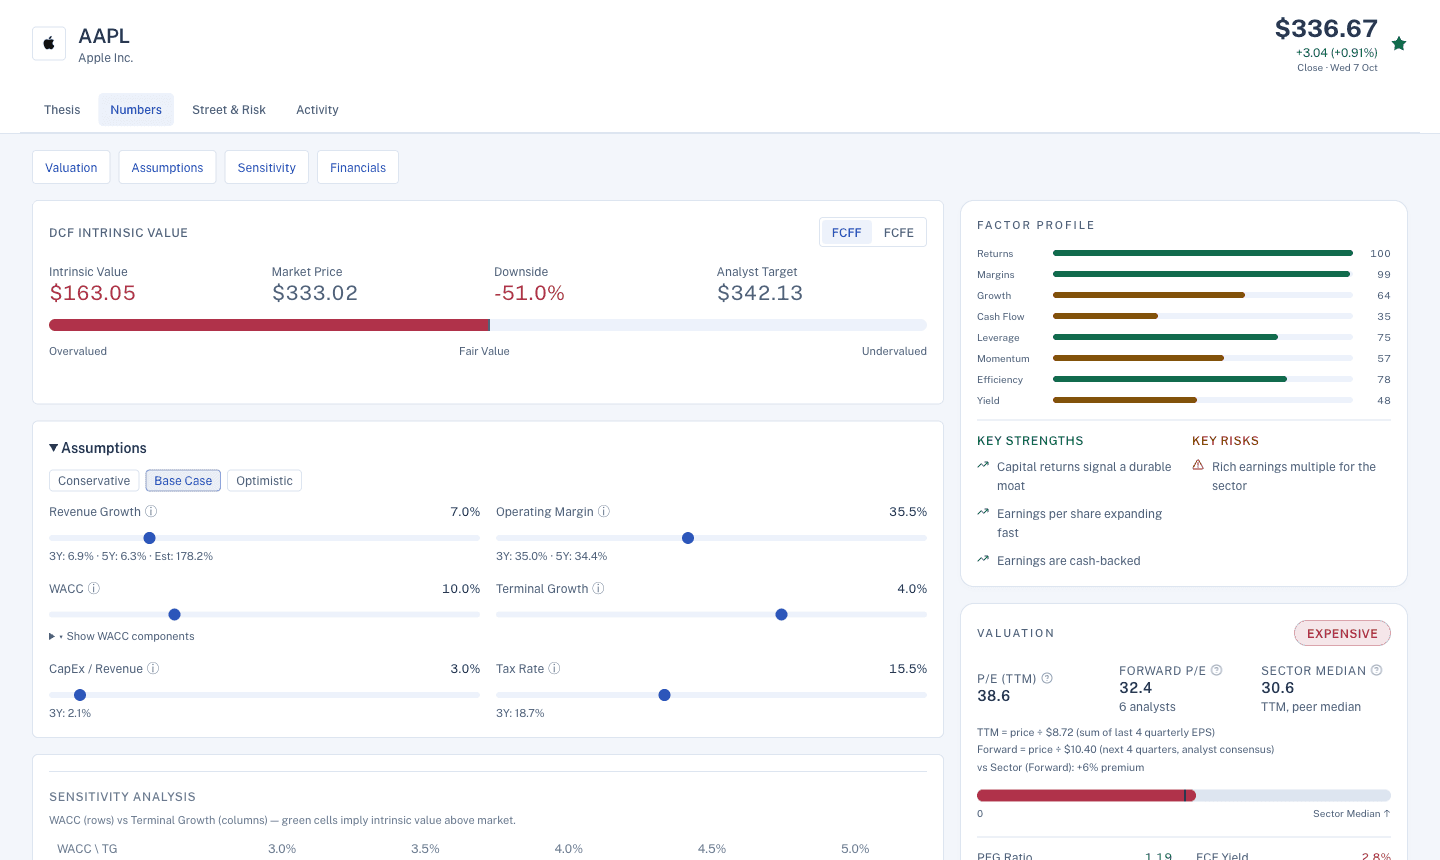Click the Cash Flow factor bar
The width and height of the screenshot is (1440, 860).
1203,316
